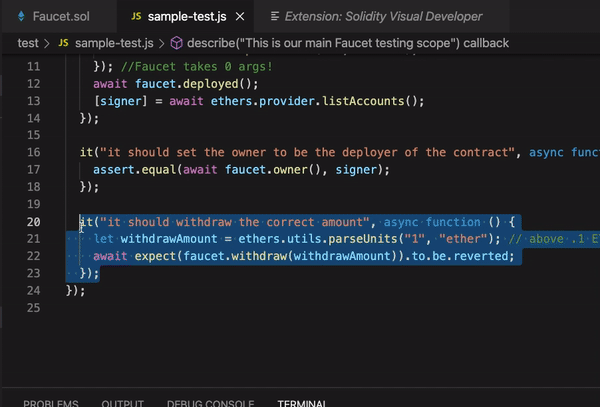Expand breadcrumb chevron after test
The width and height of the screenshot is (600, 407).
[x=47, y=44]
